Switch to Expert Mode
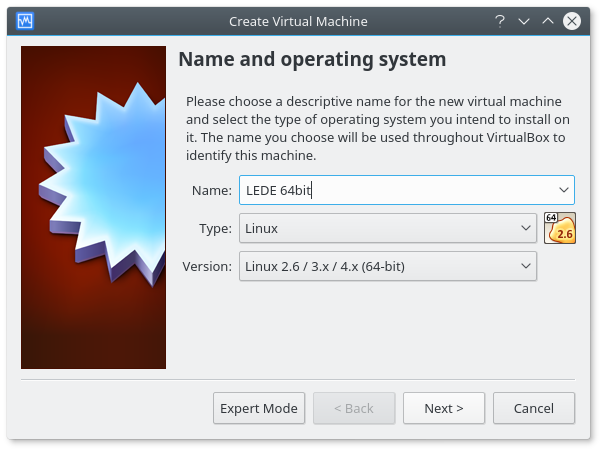 (x=259, y=408)
